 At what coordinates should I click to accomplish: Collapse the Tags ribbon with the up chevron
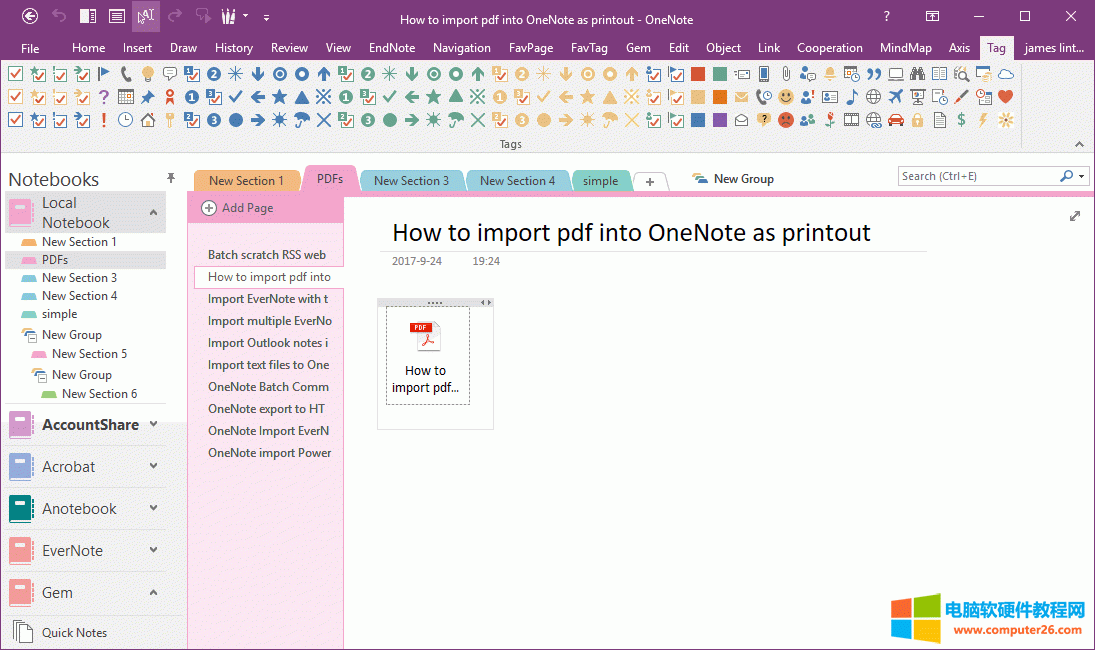click(1079, 143)
